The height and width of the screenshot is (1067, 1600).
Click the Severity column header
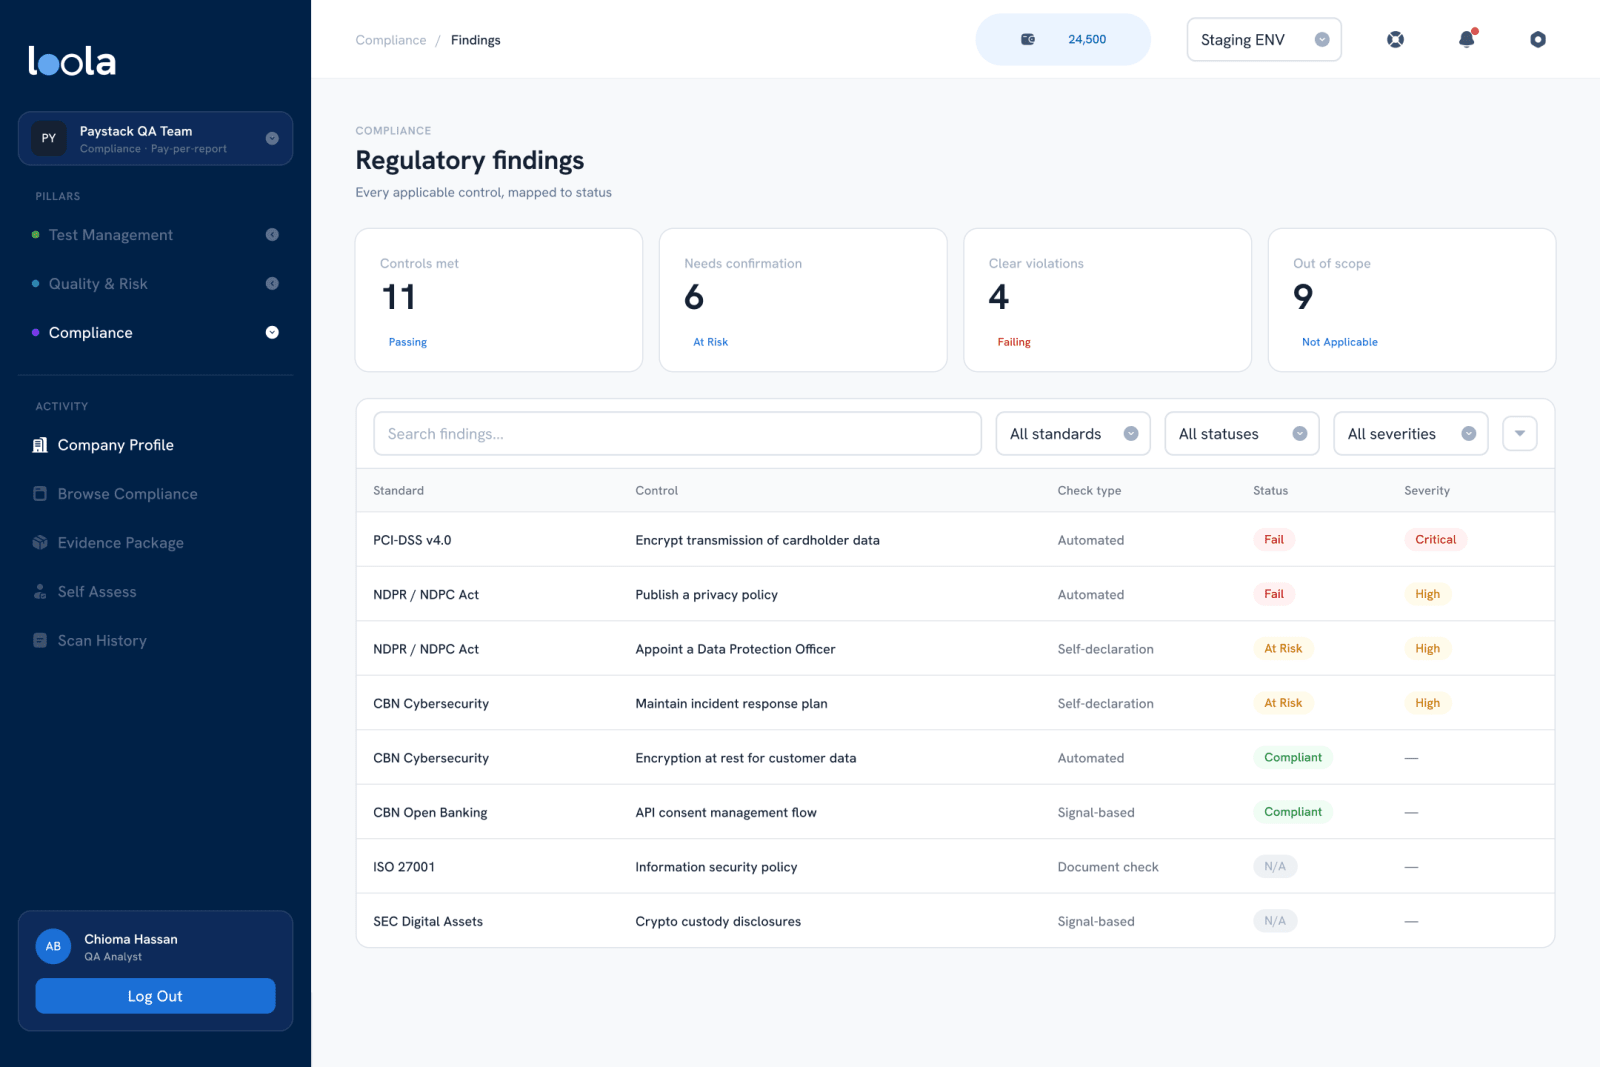click(1427, 491)
